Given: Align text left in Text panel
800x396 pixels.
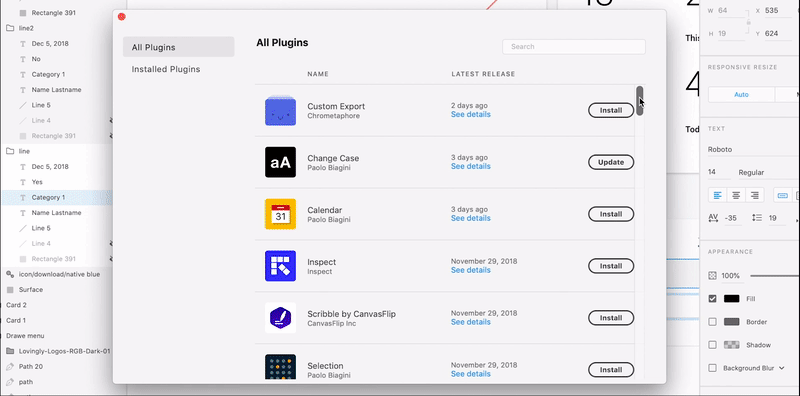Looking at the screenshot, I should coord(717,195).
